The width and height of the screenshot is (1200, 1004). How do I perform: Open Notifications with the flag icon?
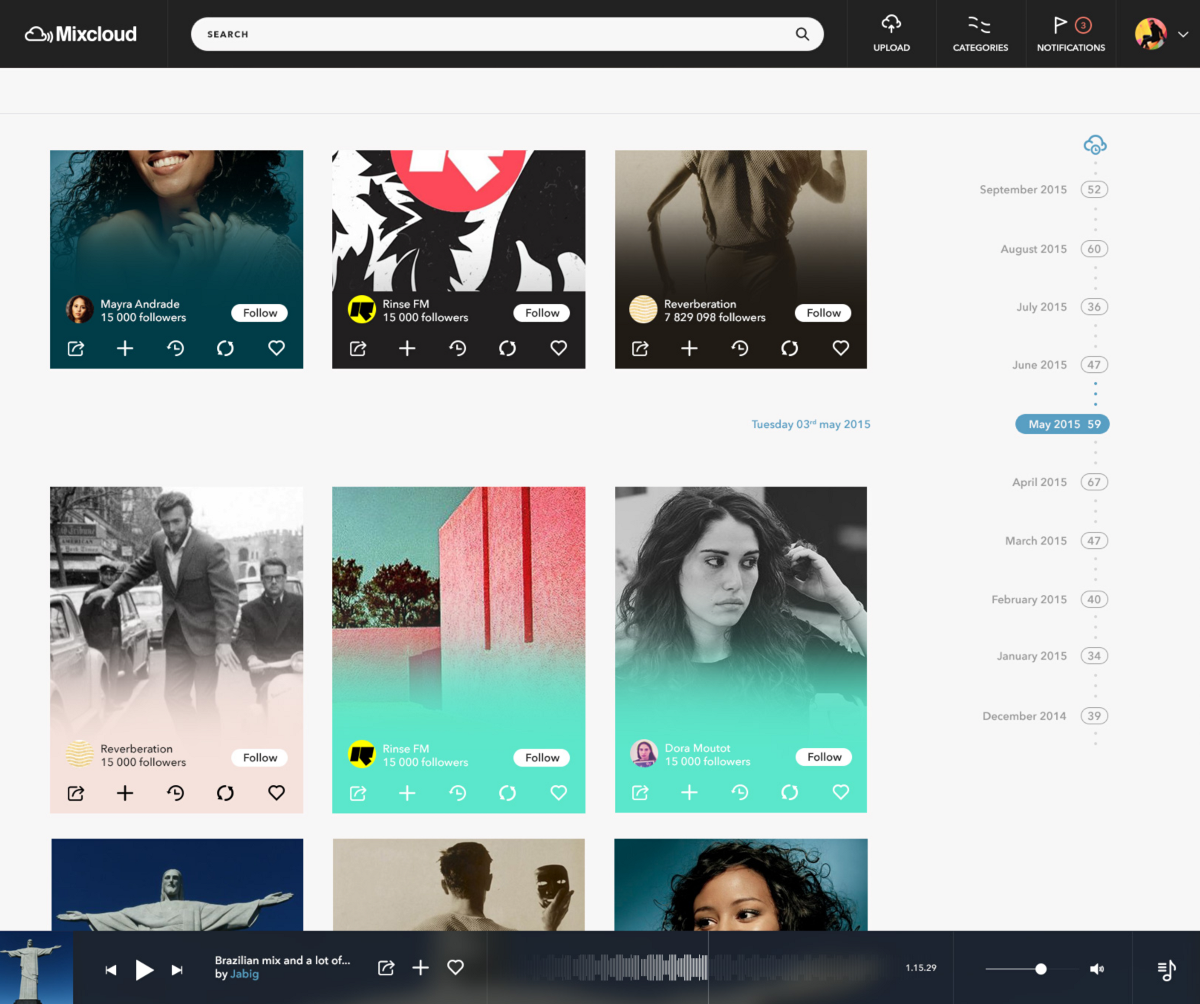tap(1061, 25)
